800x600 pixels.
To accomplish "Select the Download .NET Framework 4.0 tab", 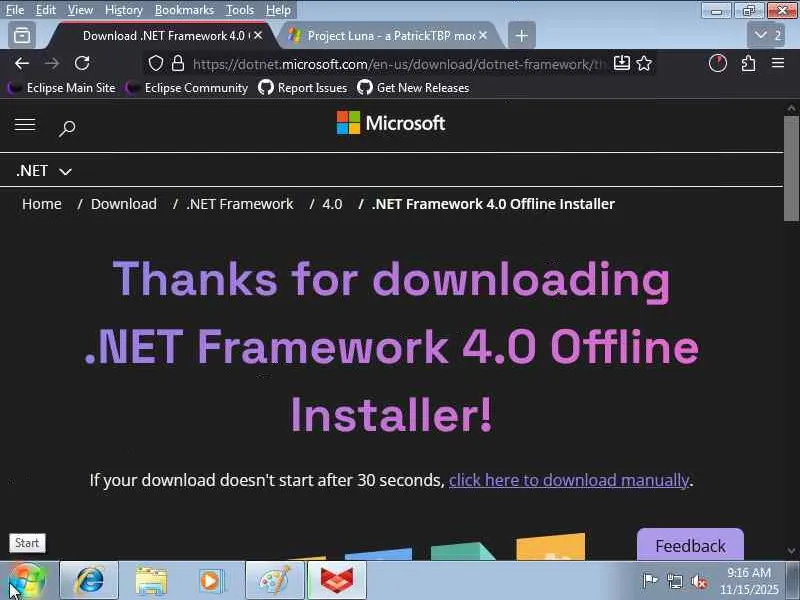I will pos(164,35).
